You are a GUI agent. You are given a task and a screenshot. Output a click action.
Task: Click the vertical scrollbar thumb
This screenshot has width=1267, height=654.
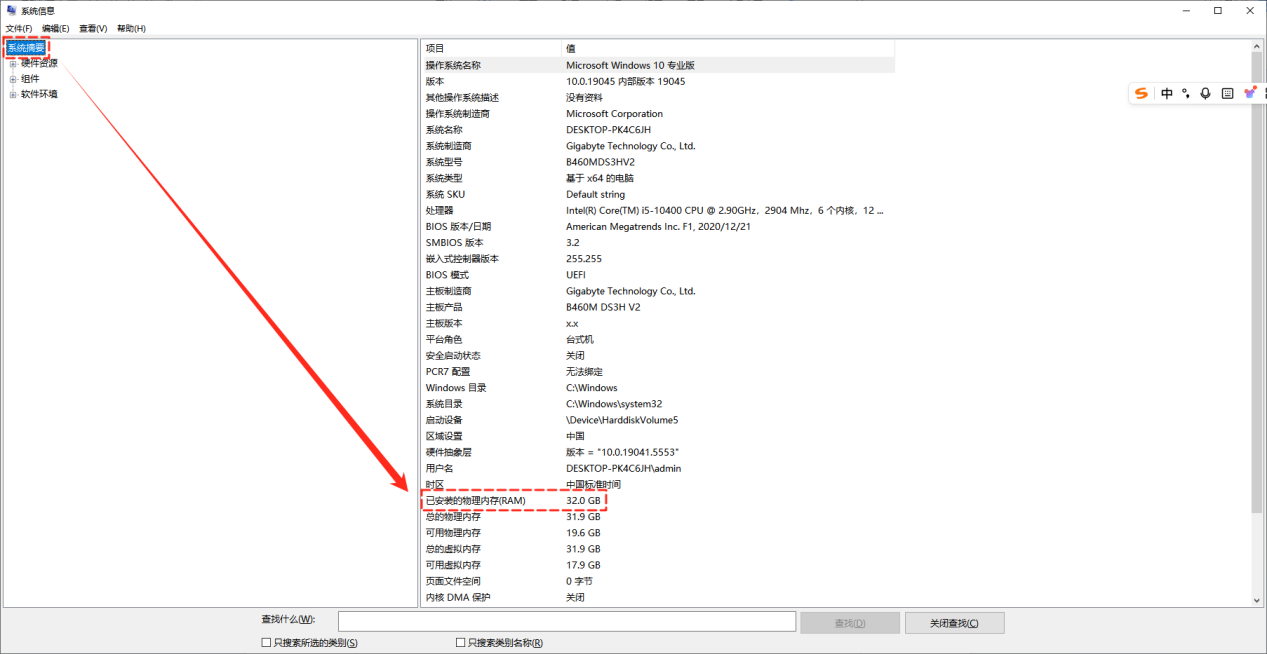click(x=1257, y=283)
